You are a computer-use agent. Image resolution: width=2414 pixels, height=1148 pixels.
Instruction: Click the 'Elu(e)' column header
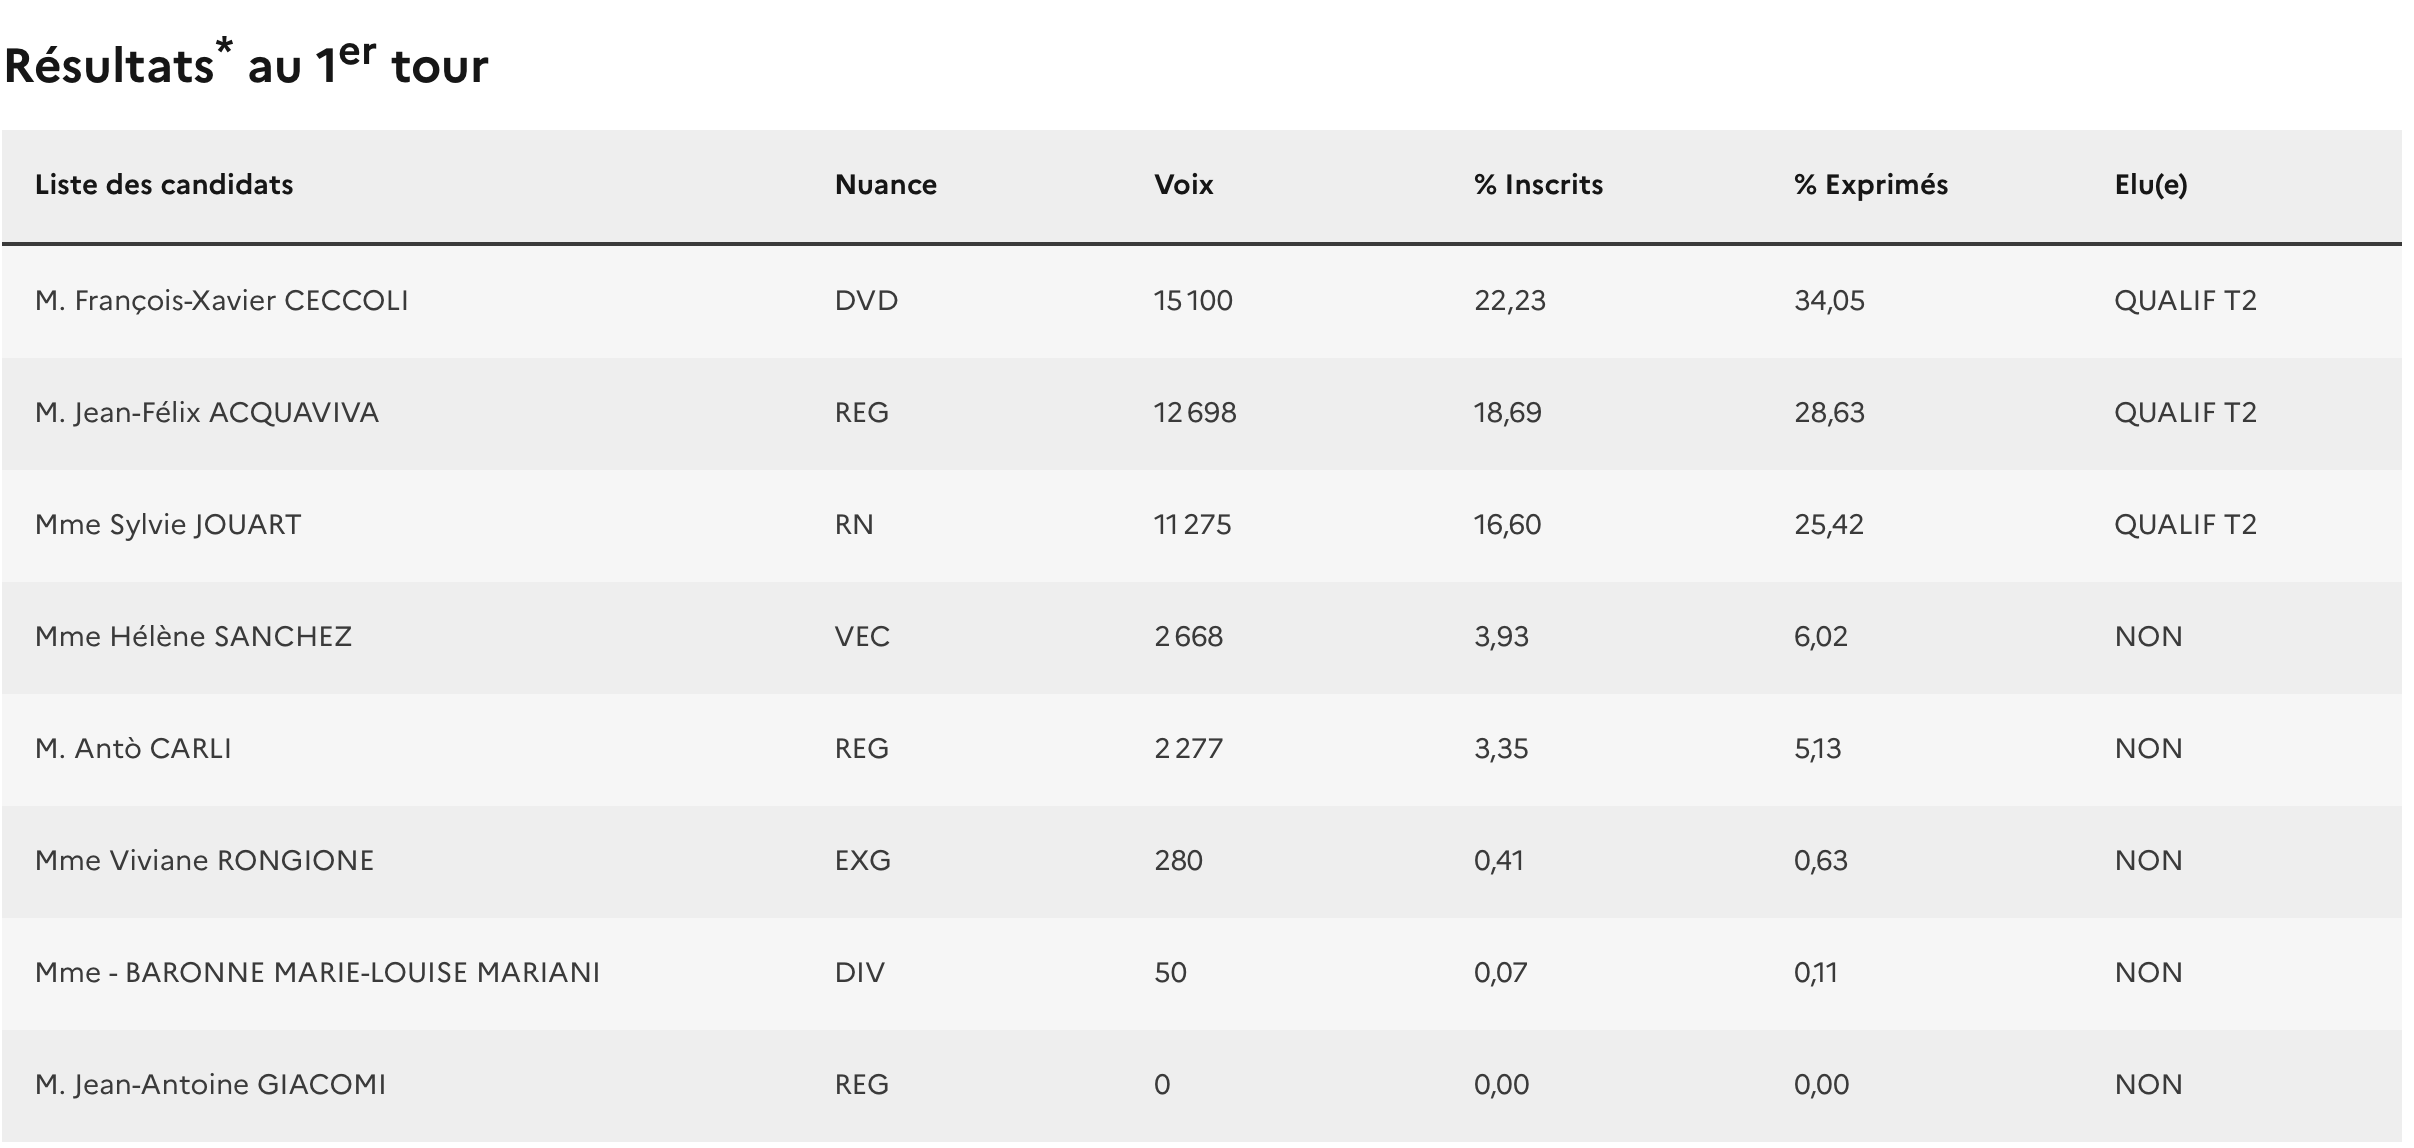(2150, 185)
